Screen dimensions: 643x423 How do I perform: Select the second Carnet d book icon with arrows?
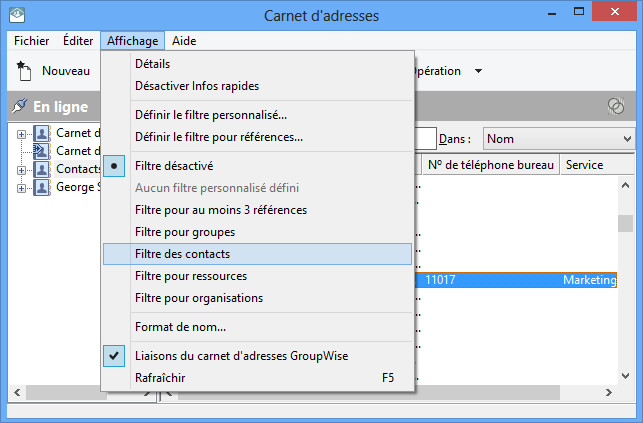[x=42, y=151]
